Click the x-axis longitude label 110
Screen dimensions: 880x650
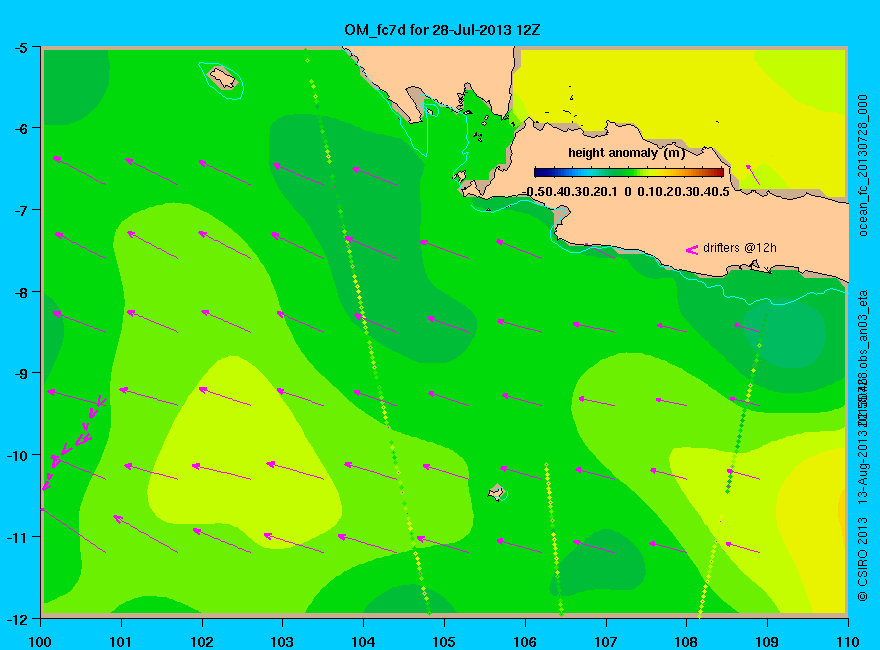(848, 642)
